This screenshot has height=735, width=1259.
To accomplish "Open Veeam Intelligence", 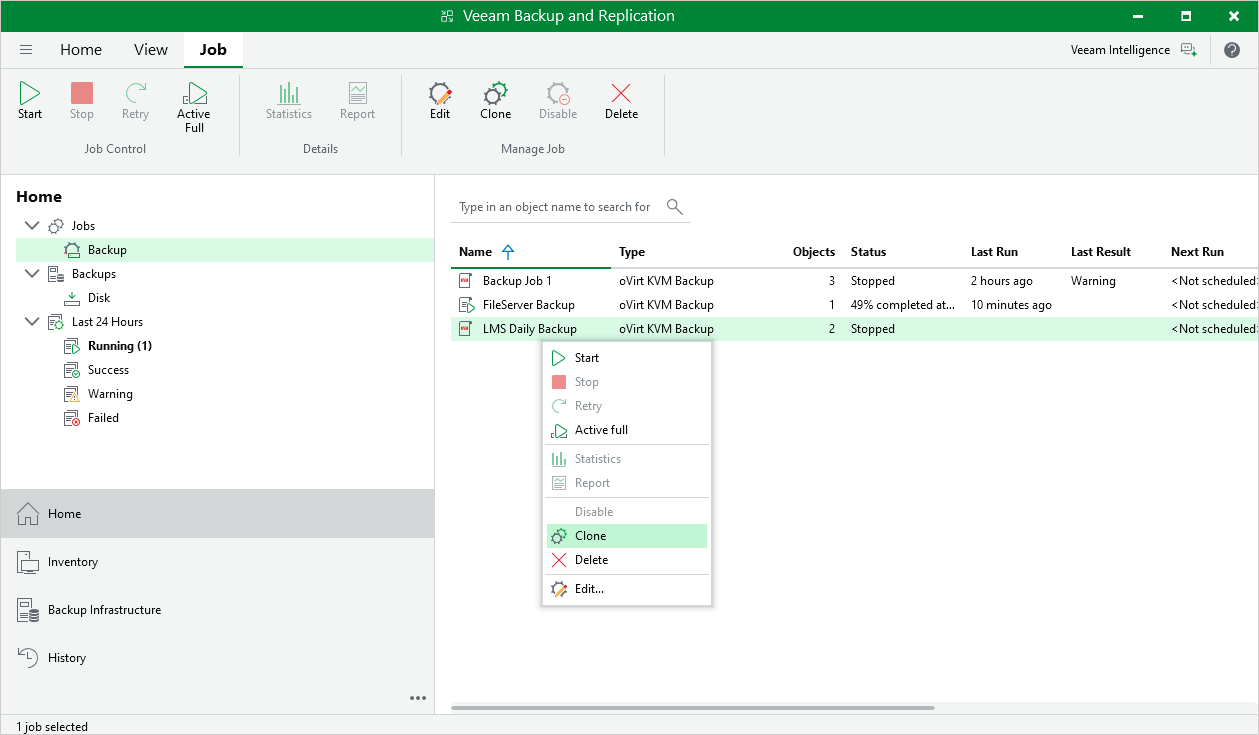I will pyautogui.click(x=1120, y=49).
